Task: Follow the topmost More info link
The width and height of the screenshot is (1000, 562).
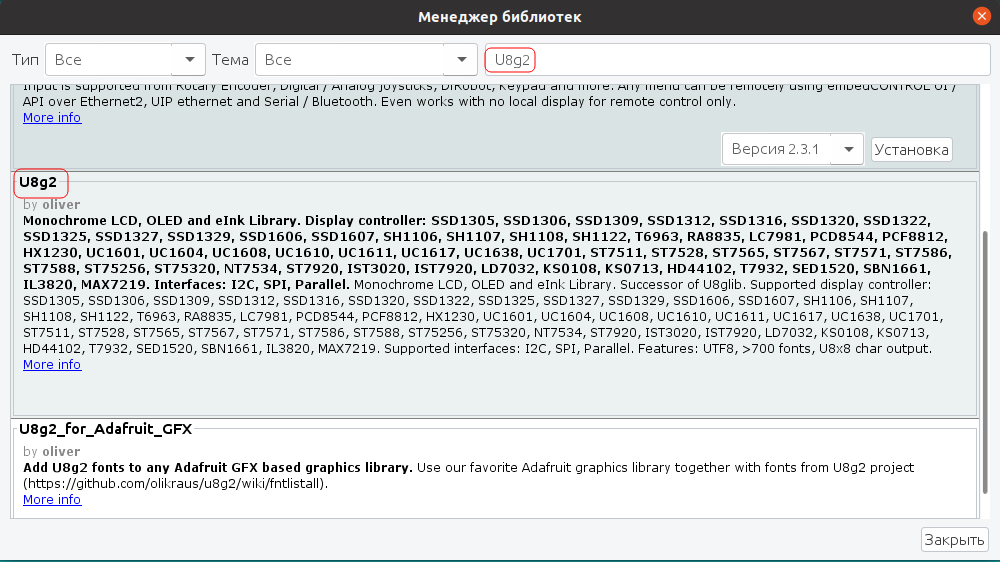Action: 52,118
